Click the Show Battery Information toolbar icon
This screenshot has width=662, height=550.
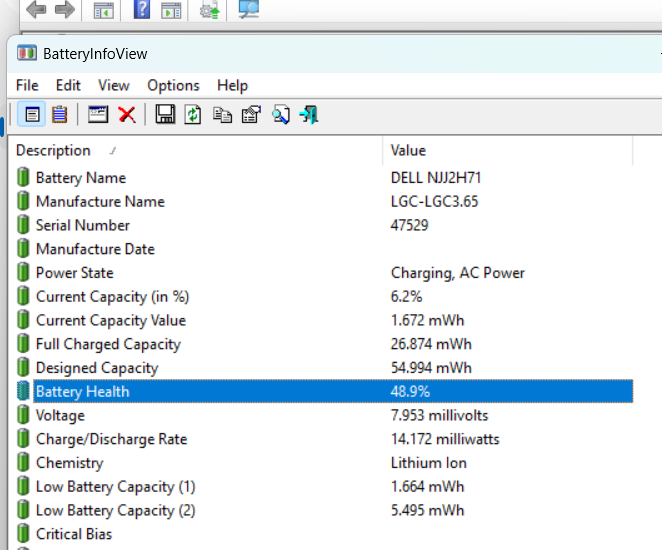[x=32, y=114]
